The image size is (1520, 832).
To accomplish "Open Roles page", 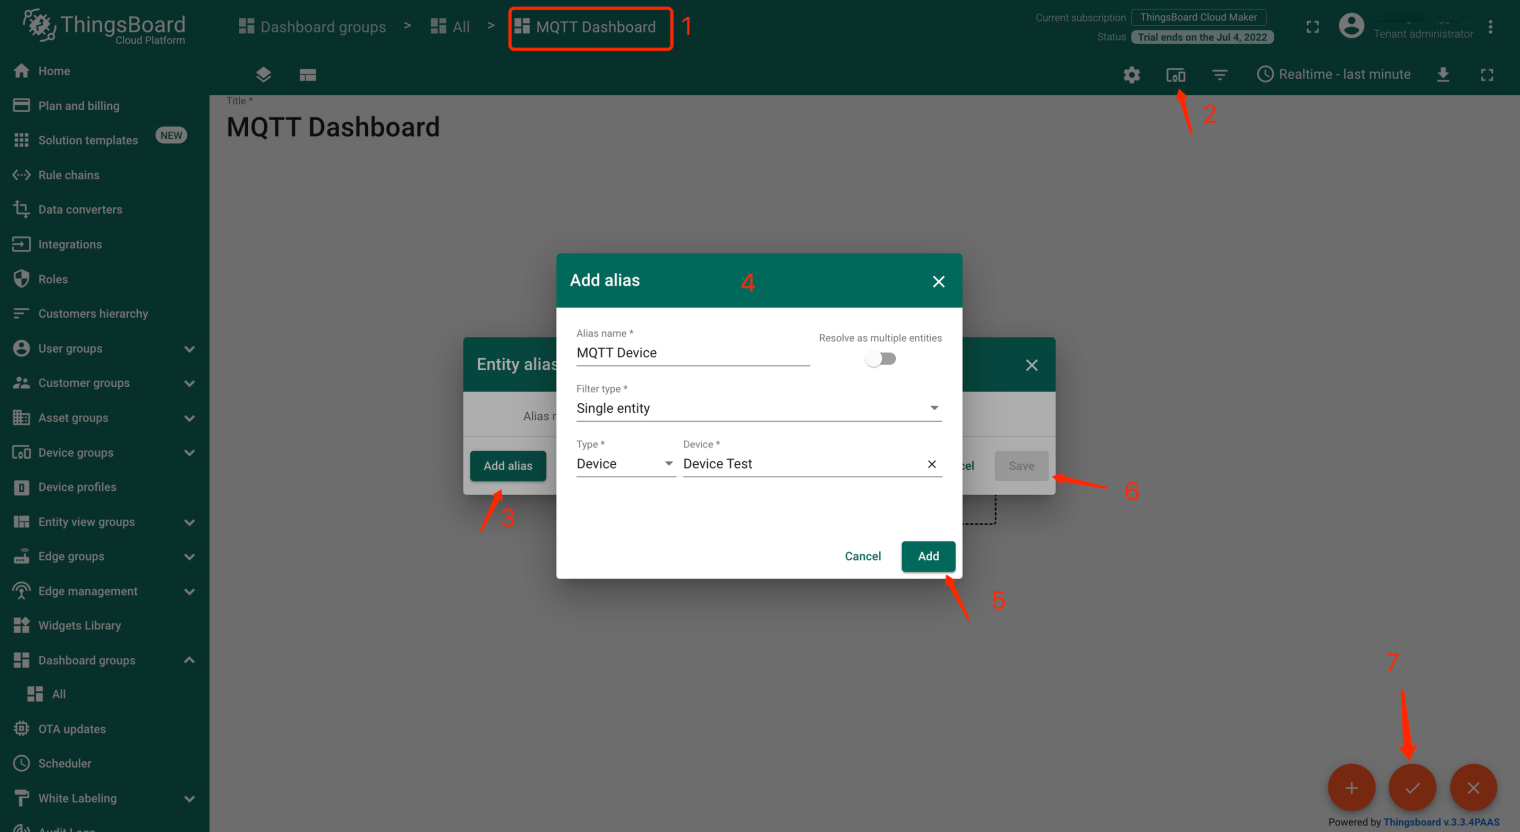I will 105,279.
